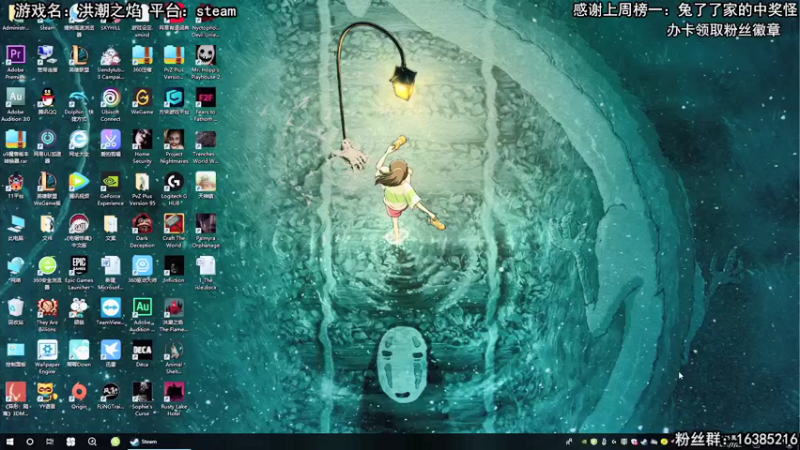Open Wallpaper Engine shortcut
Viewport: 800px width, 450px height.
47,358
